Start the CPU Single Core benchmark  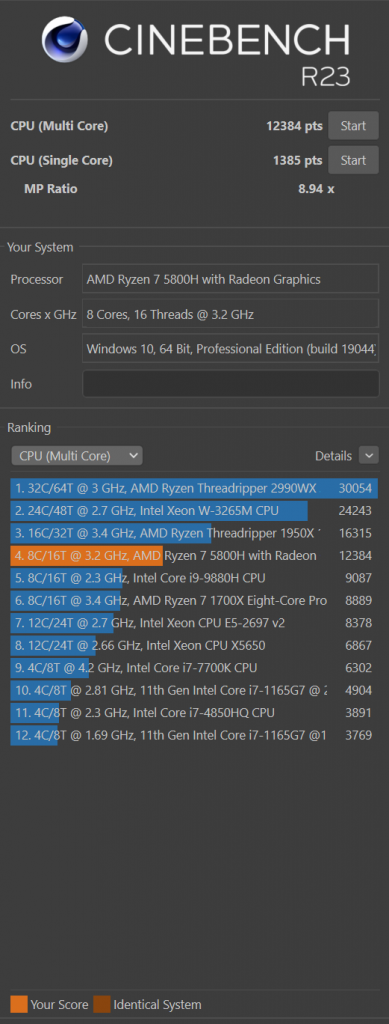pos(353,160)
